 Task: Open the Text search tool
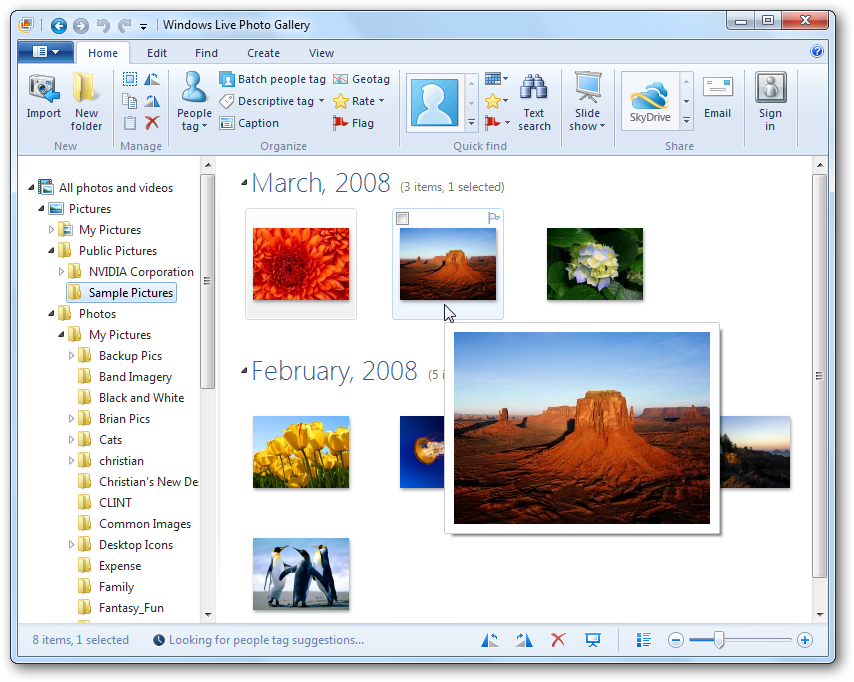click(534, 101)
